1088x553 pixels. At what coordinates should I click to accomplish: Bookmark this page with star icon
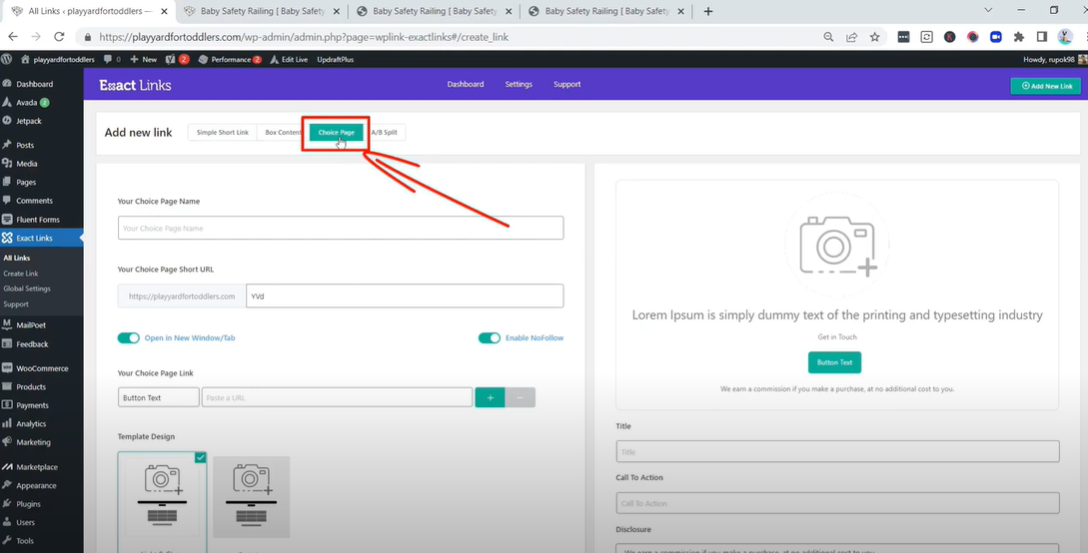click(874, 37)
